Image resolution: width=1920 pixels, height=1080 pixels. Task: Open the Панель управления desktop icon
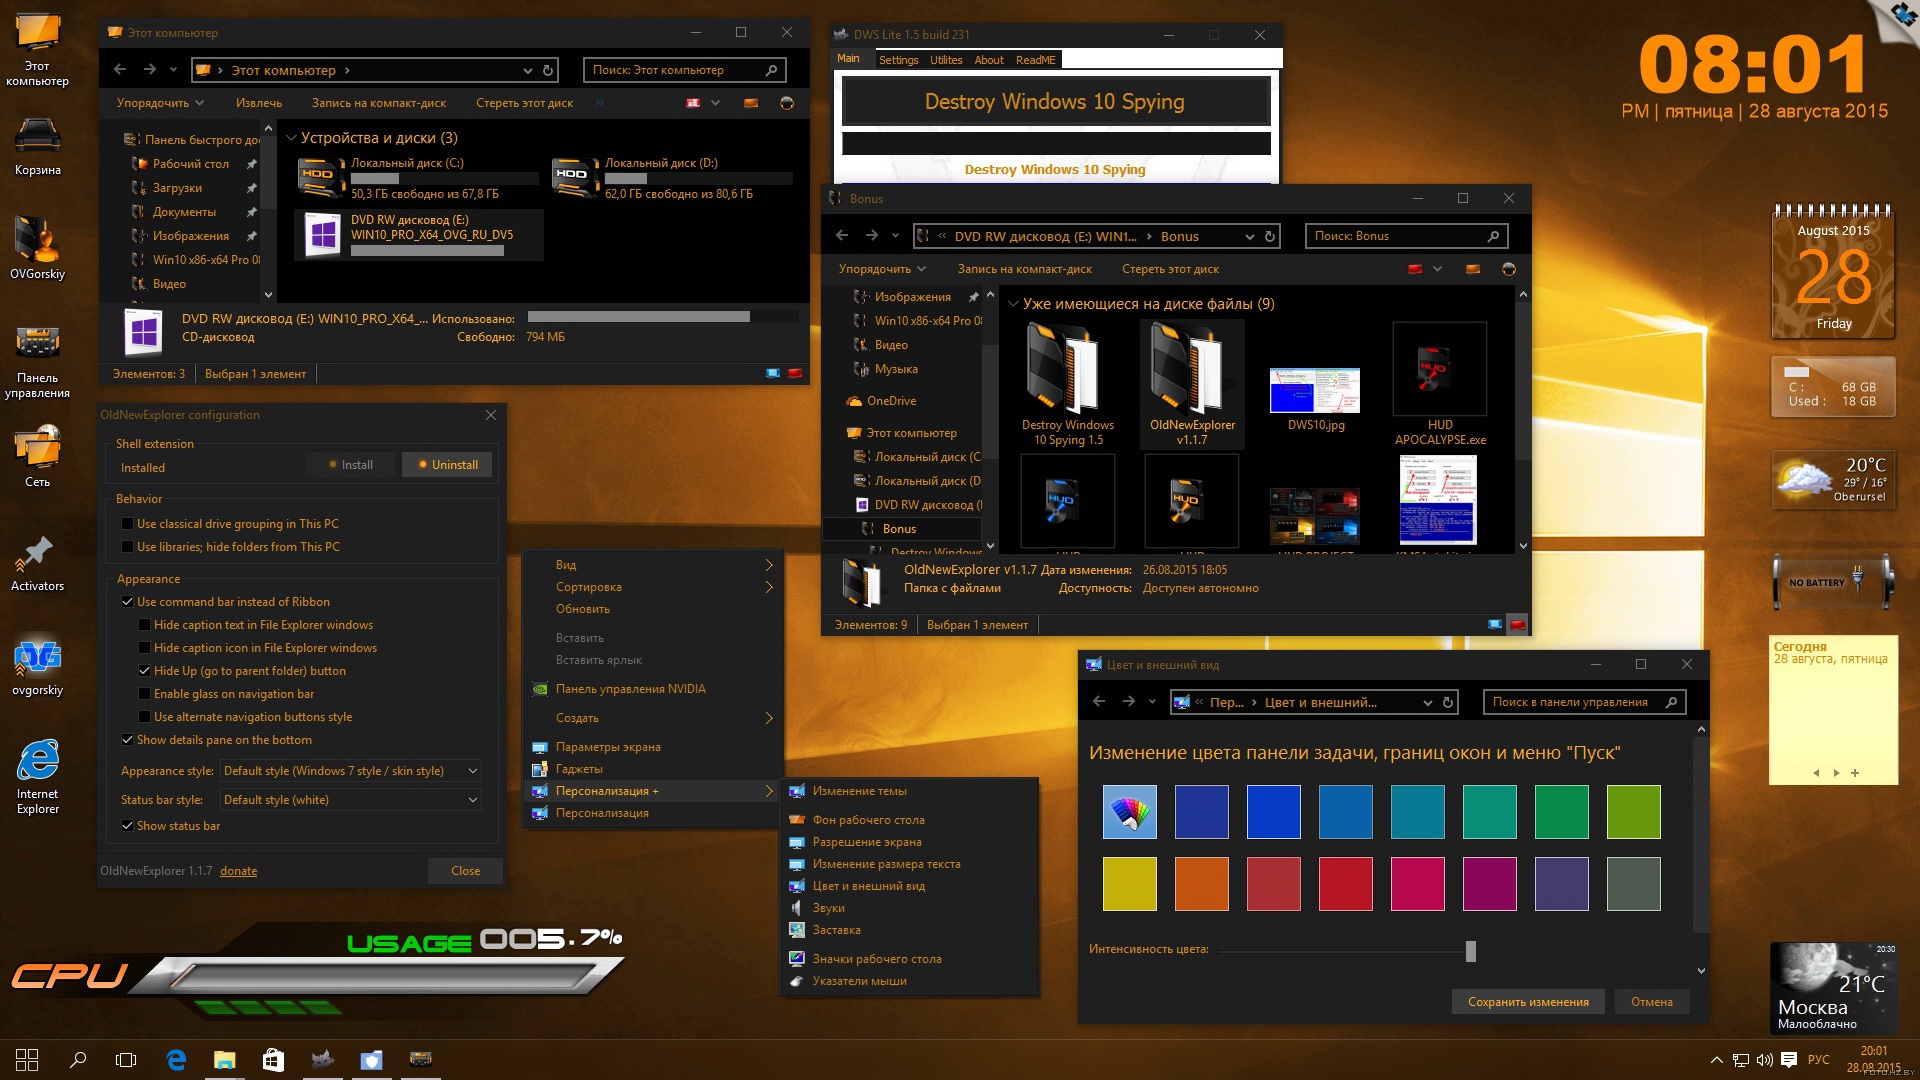click(37, 362)
